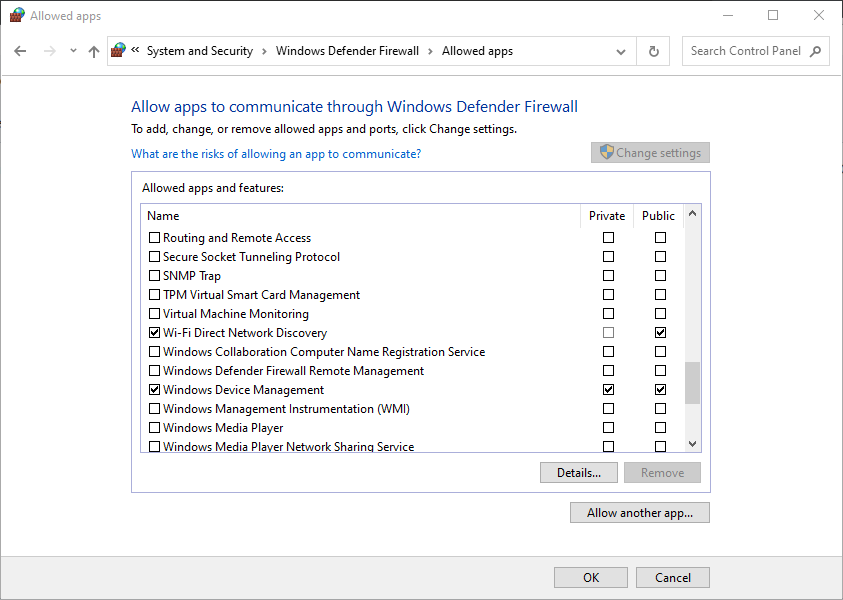
Task: Click the search magnifier icon
Action: 815,51
